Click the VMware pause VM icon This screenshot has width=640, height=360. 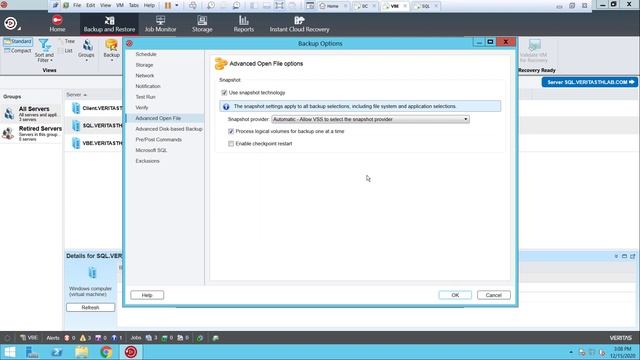(x=168, y=5)
